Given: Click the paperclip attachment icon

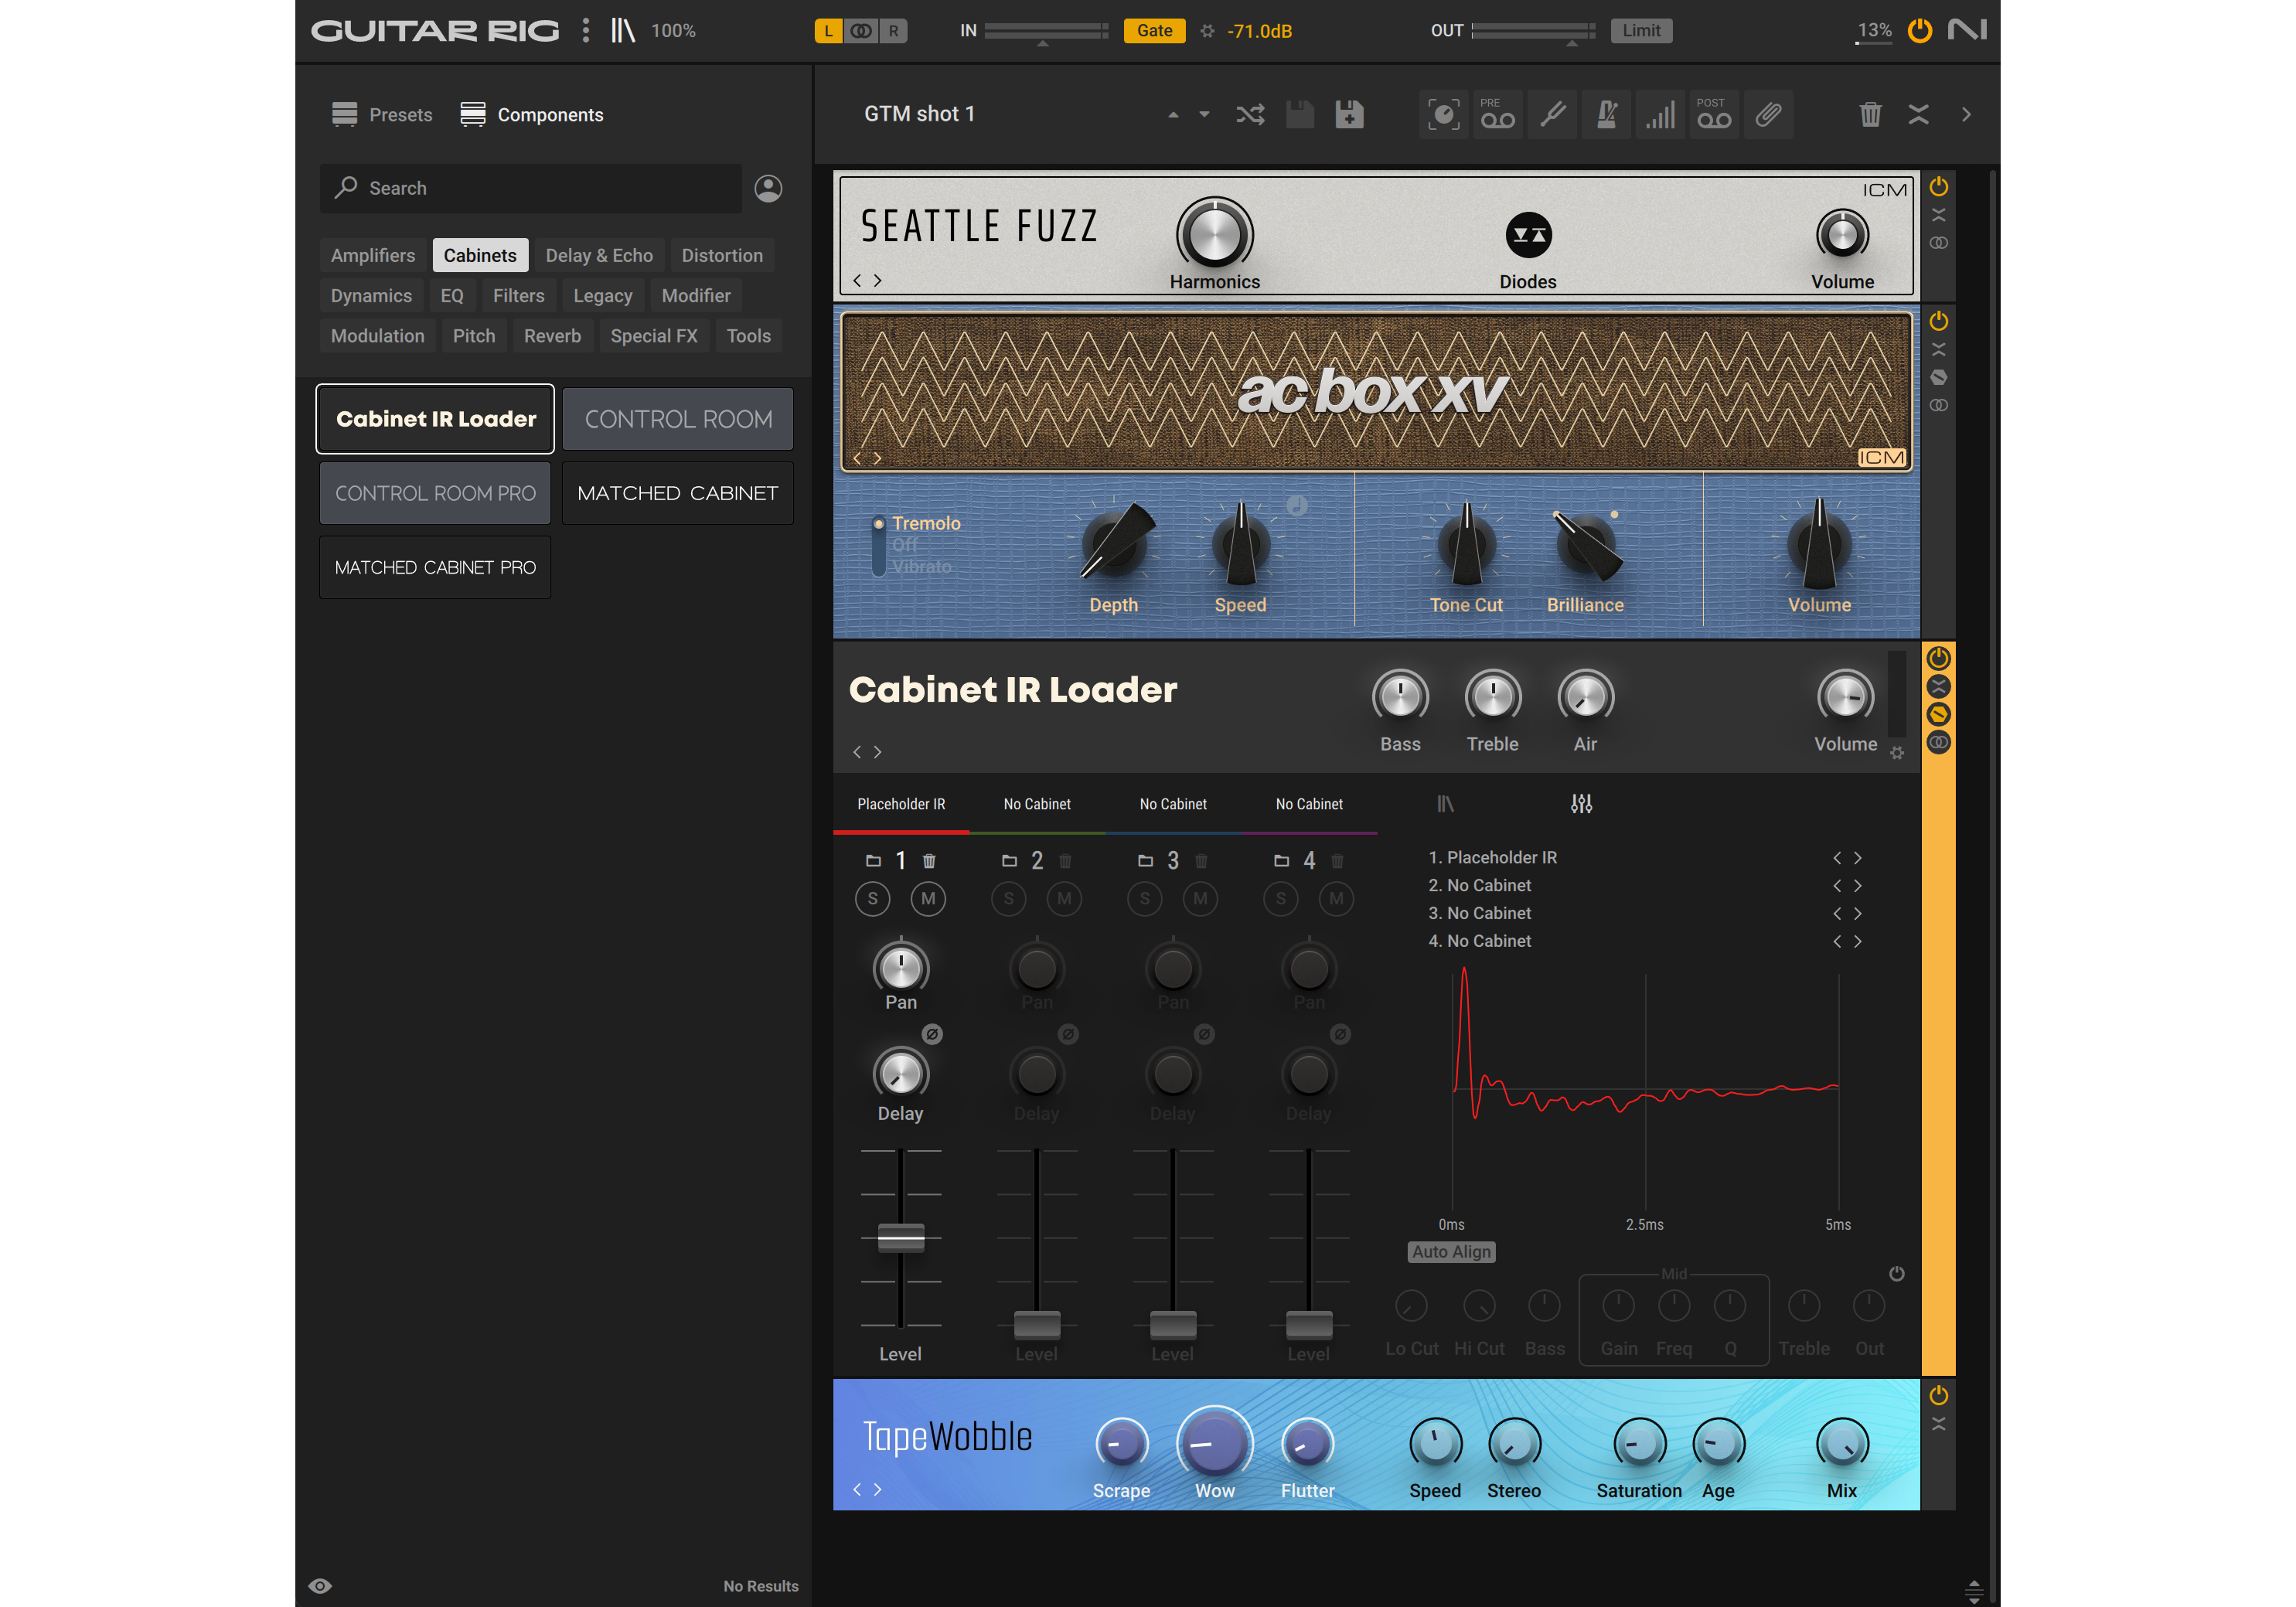Looking at the screenshot, I should 1768,114.
